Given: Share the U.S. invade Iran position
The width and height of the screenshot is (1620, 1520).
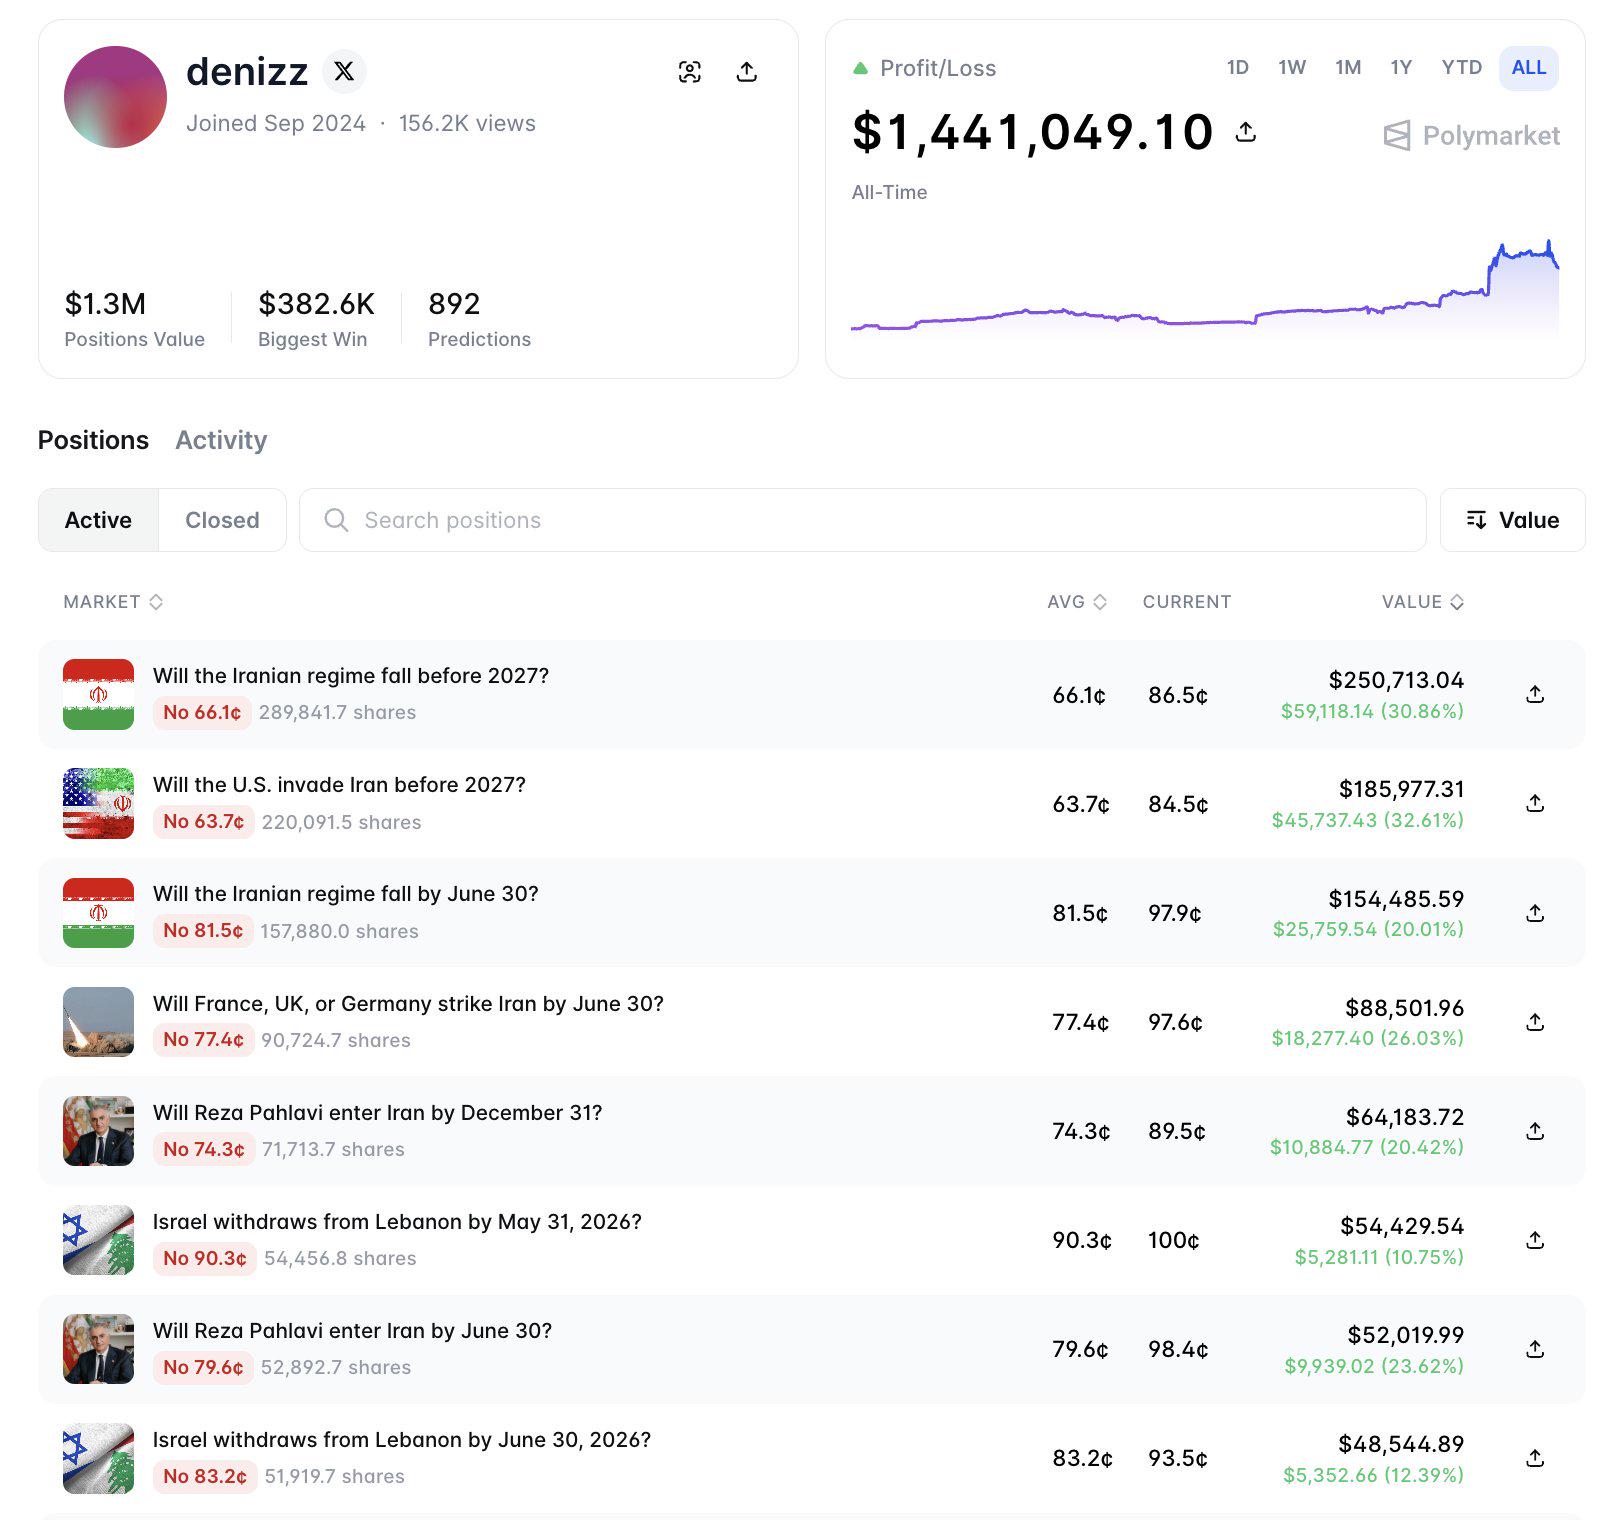Looking at the screenshot, I should 1535,803.
